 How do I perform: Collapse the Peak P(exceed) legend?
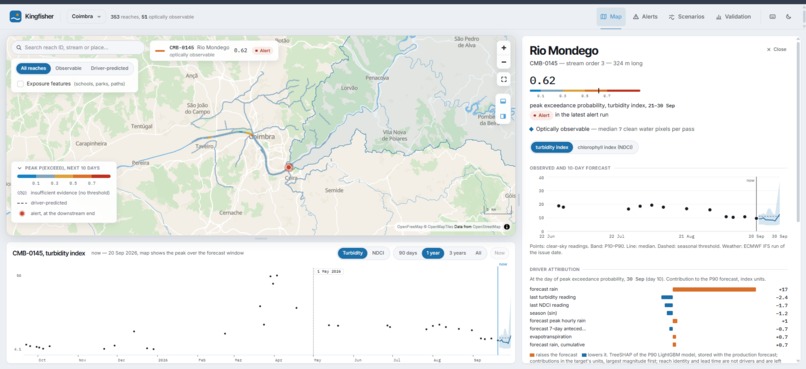click(58, 168)
